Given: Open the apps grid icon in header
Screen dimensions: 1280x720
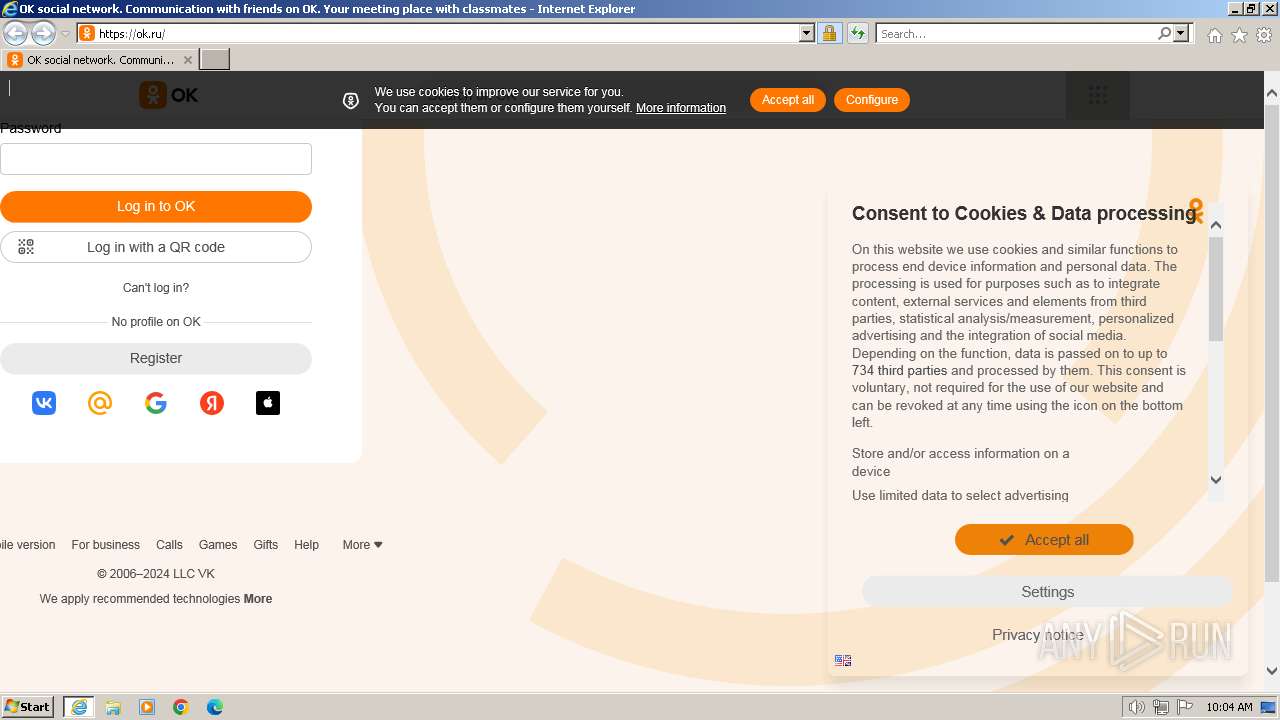Looking at the screenshot, I should 1098,95.
